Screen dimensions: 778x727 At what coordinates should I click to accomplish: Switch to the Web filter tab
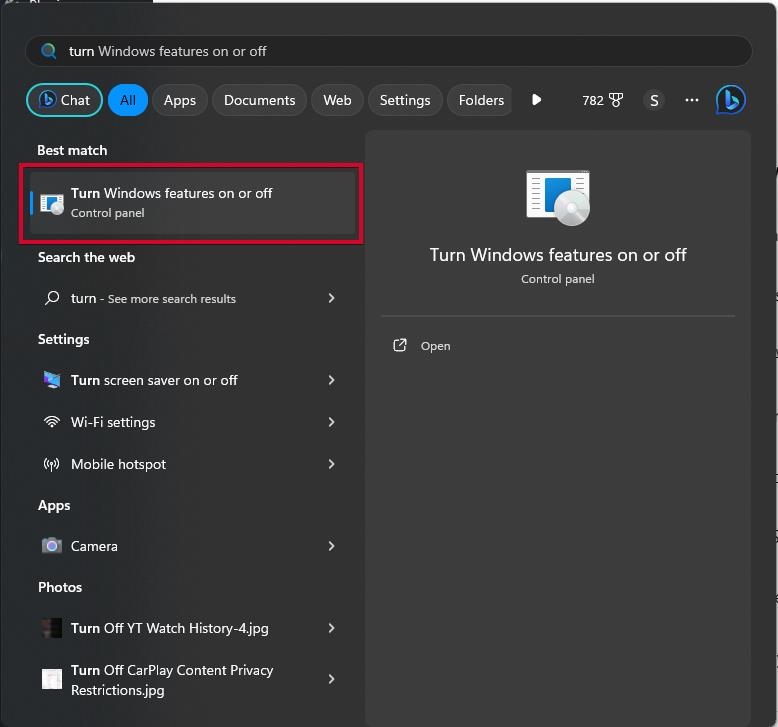coord(337,100)
